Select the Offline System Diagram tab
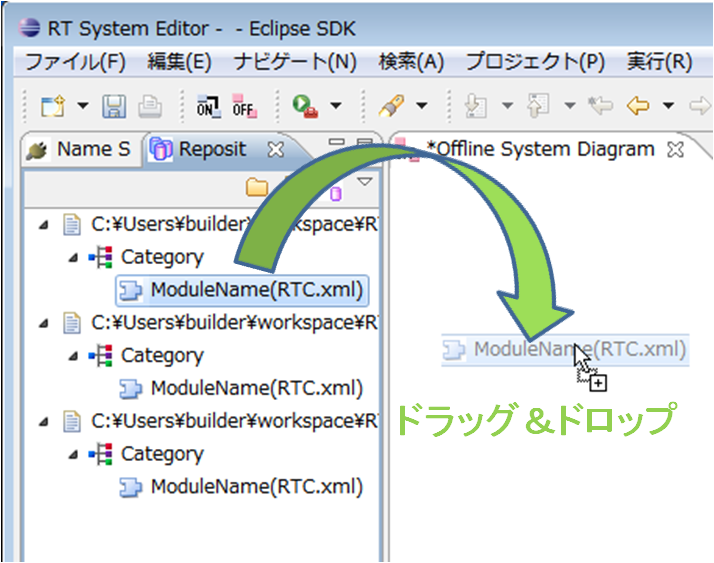This screenshot has height=563, width=714. point(540,149)
